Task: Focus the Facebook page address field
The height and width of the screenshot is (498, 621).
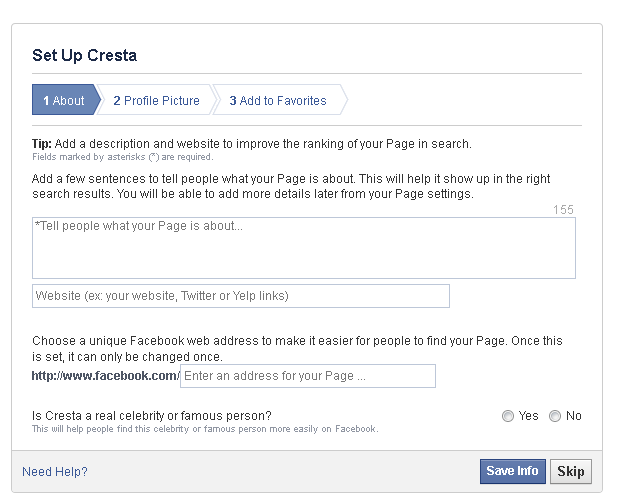Action: coord(308,376)
